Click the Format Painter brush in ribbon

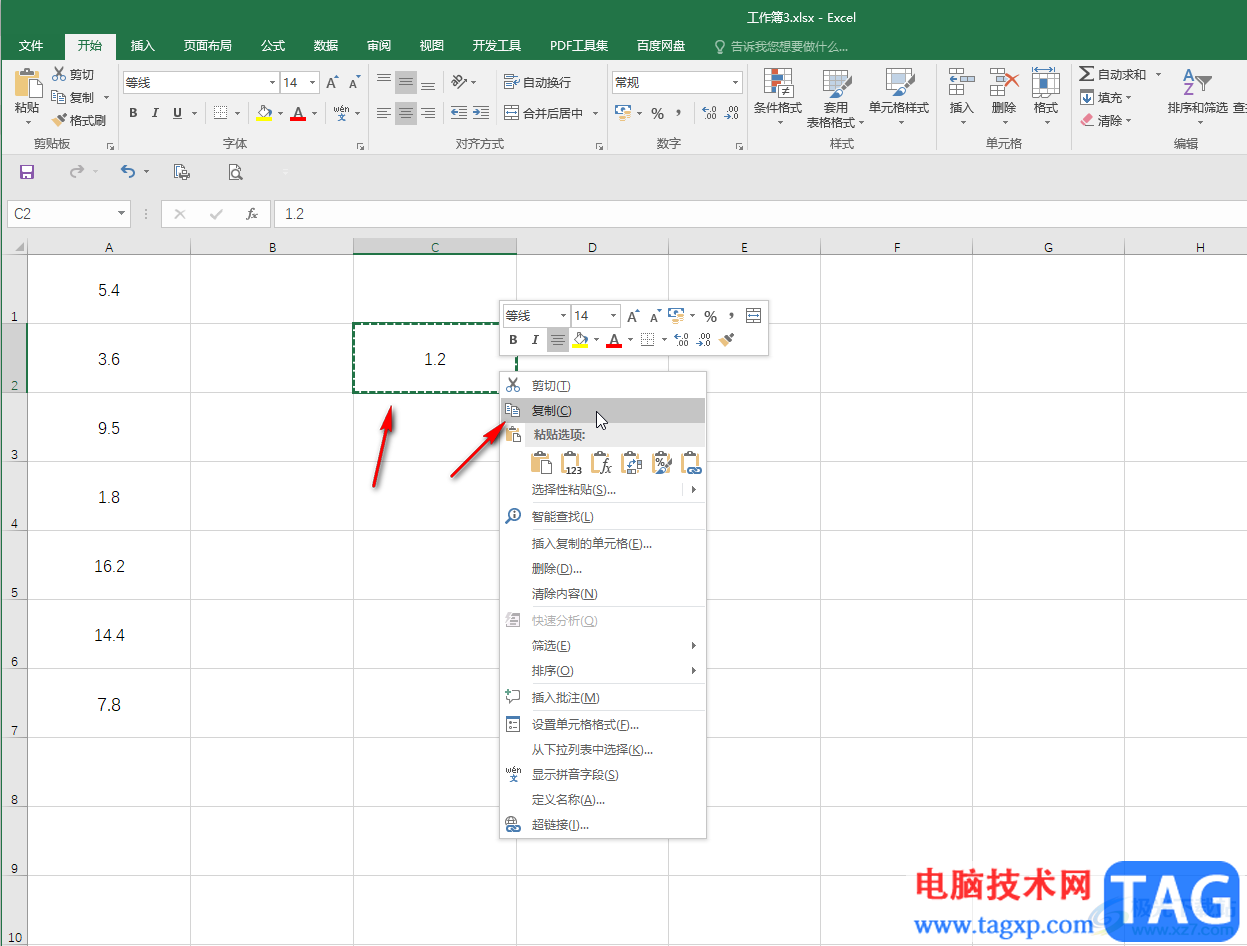(x=78, y=120)
